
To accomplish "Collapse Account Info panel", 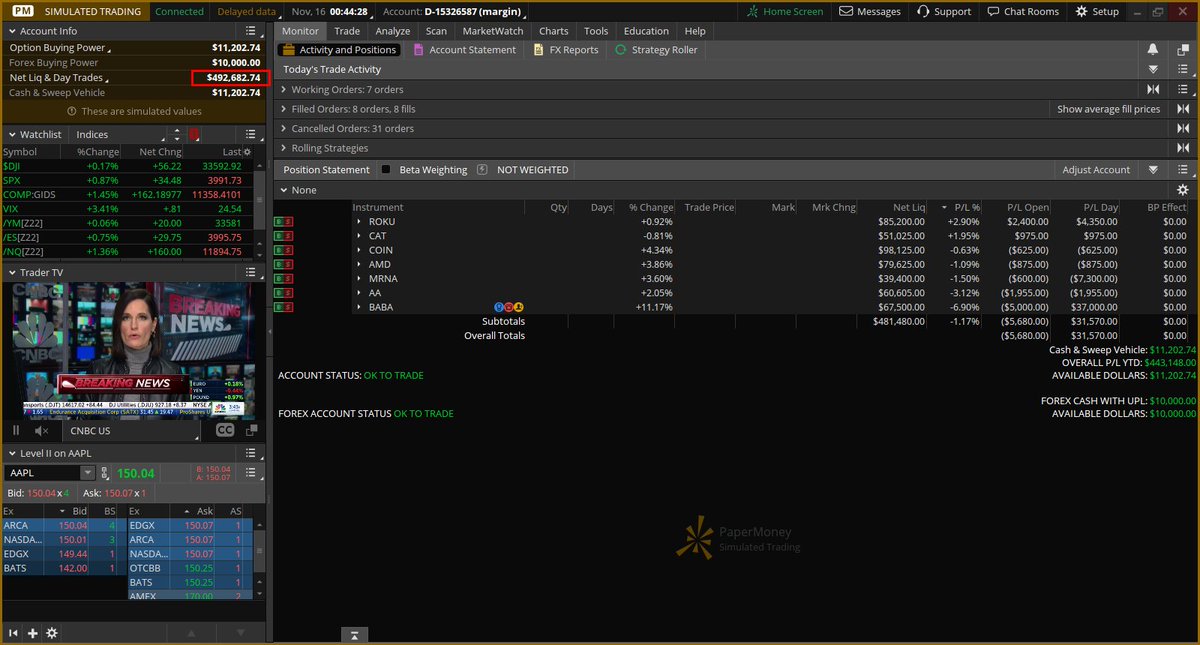I will coord(12,31).
